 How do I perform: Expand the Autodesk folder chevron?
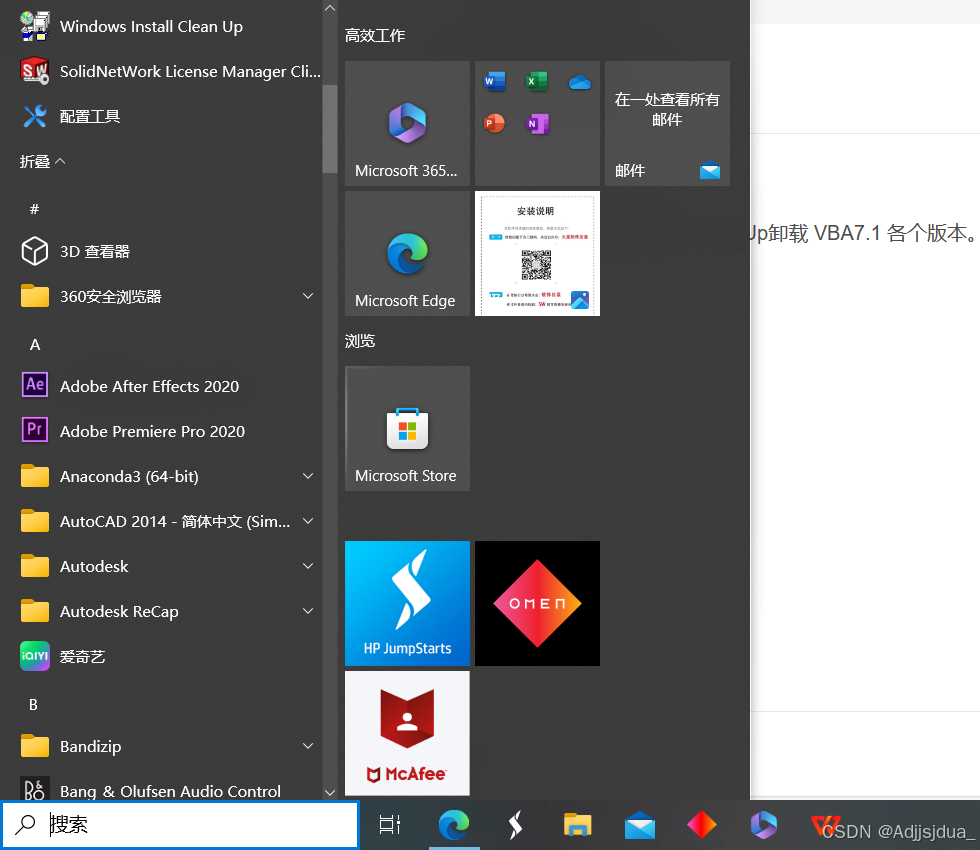pos(308,566)
